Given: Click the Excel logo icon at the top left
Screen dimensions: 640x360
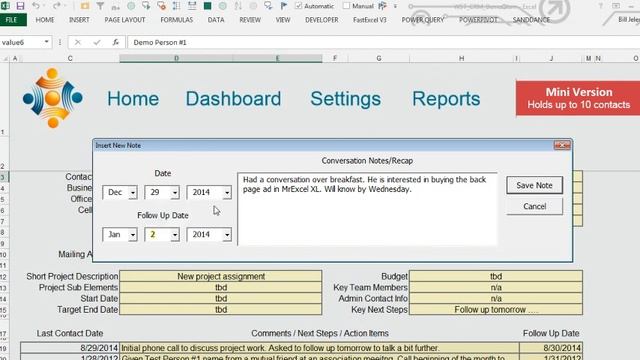Looking at the screenshot, I should [x=6, y=6].
